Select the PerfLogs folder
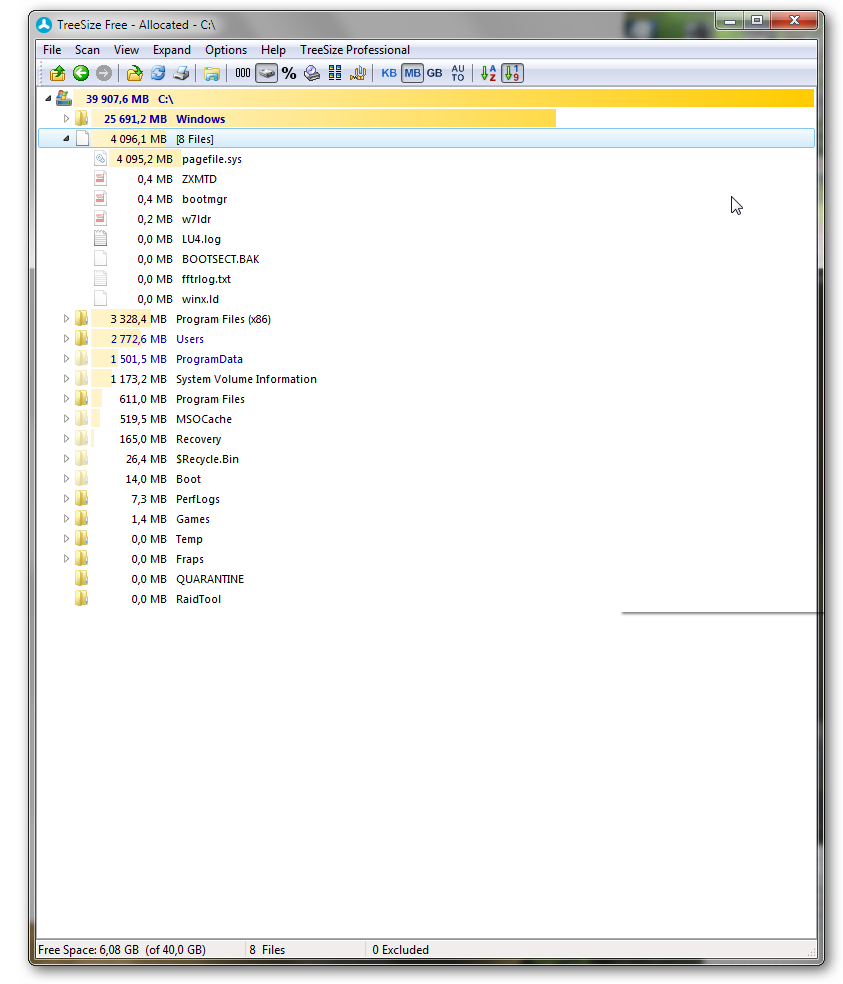Viewport: 843px width, 984px height. [x=198, y=499]
